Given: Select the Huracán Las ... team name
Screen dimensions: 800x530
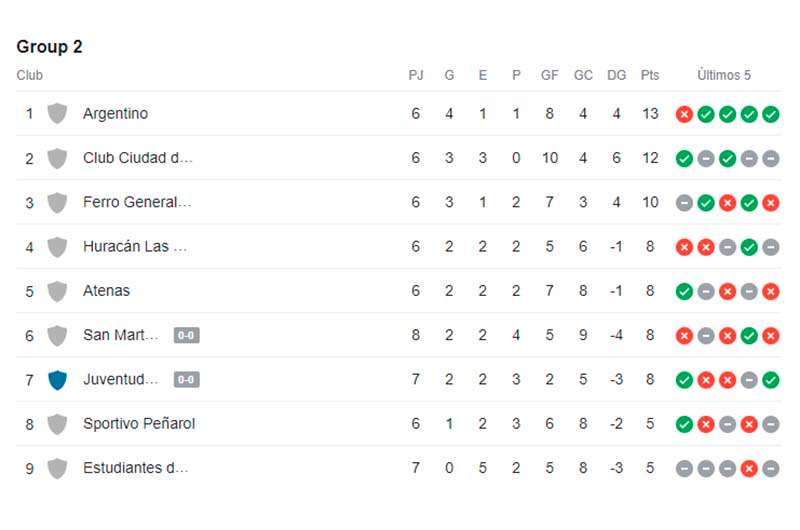Looking at the screenshot, I should pyautogui.click(x=135, y=246).
